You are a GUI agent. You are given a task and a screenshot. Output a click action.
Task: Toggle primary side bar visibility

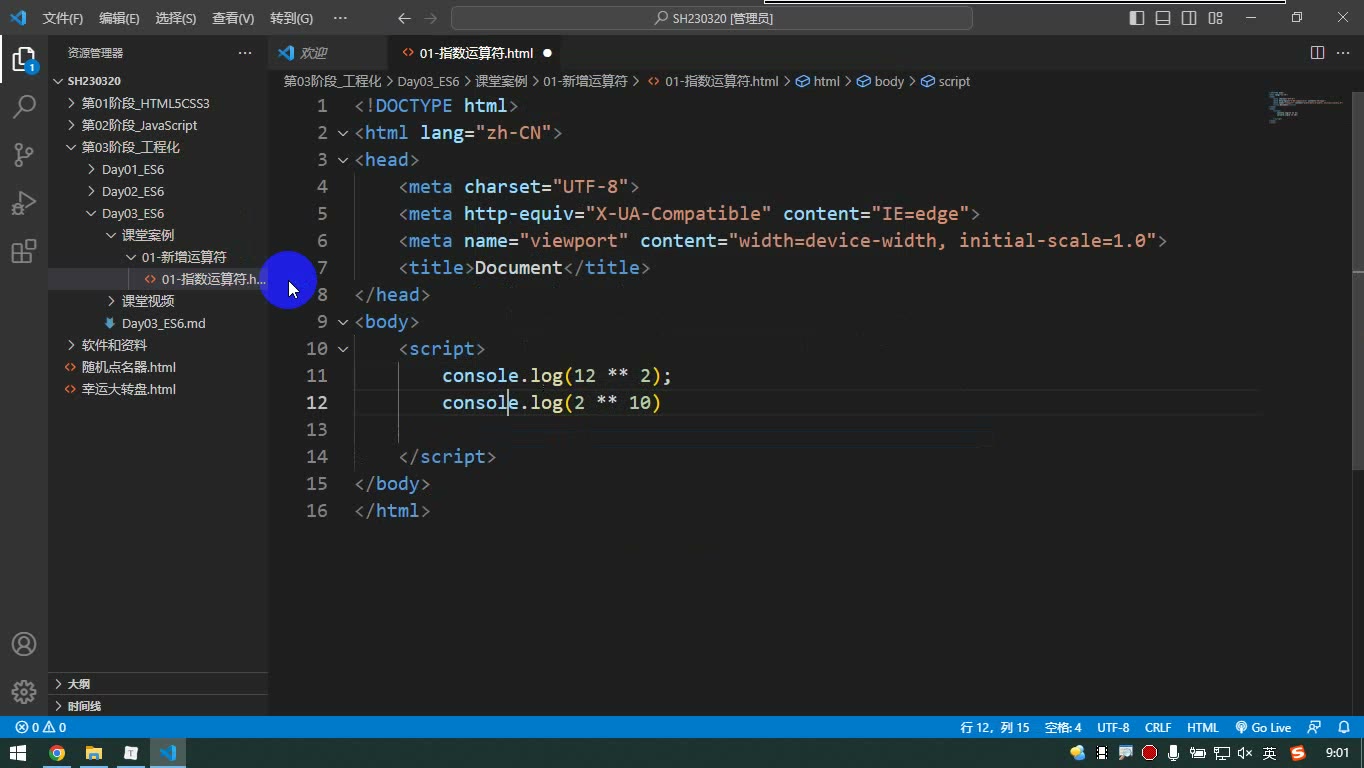(x=1137, y=18)
